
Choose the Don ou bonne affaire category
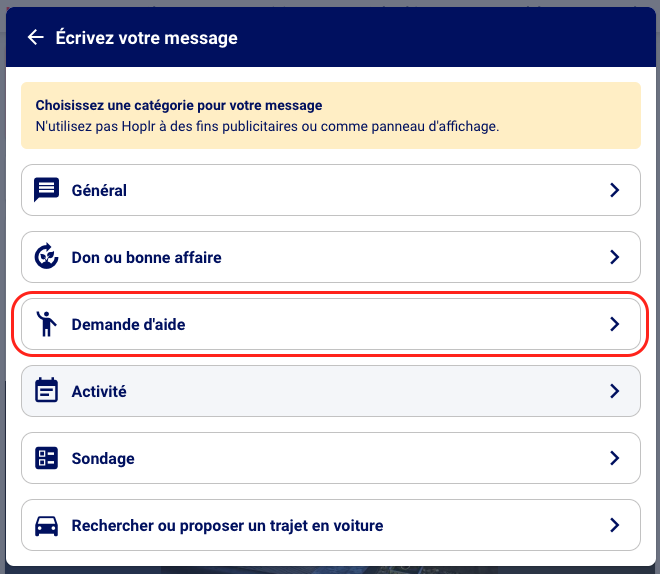pos(146,257)
